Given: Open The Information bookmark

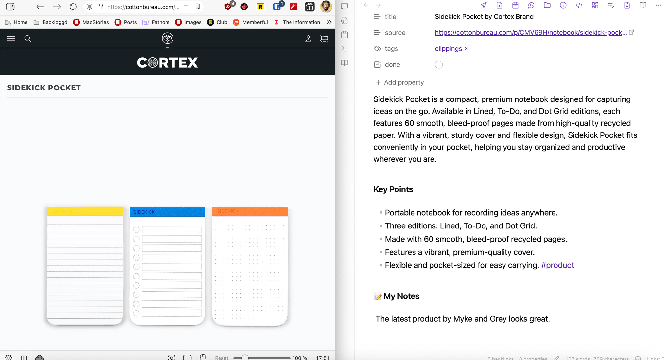Looking at the screenshot, I should click(x=298, y=22).
